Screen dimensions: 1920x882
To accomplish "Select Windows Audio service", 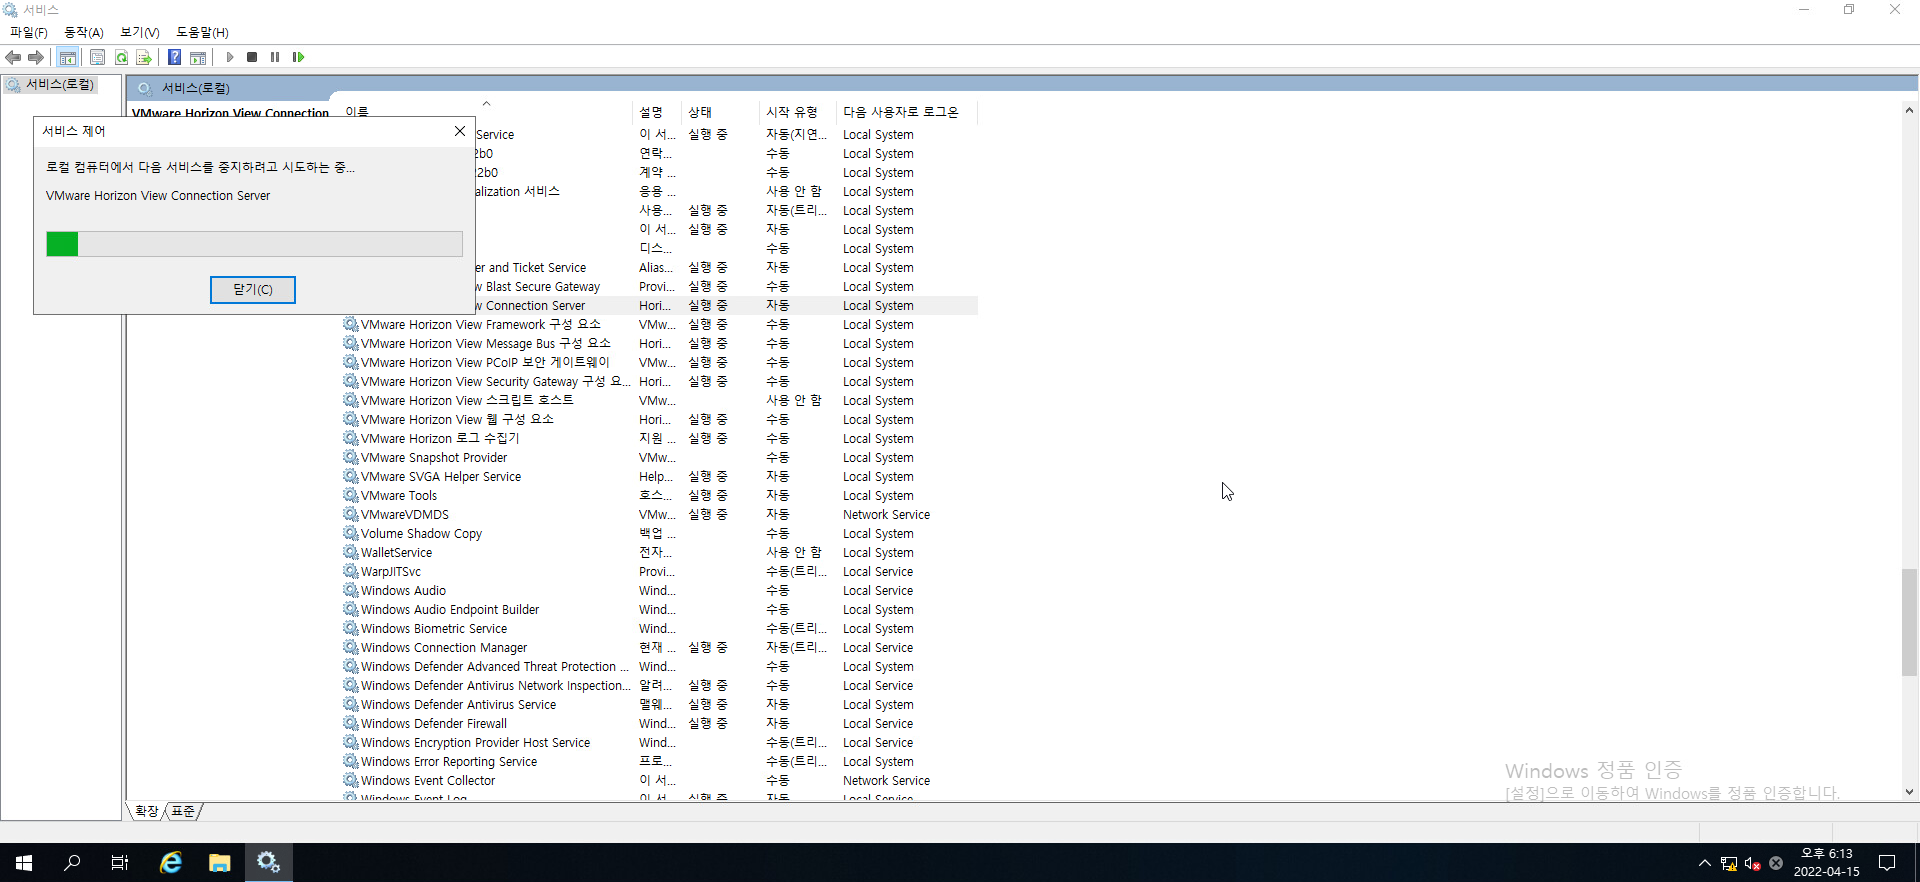I will point(660,591).
